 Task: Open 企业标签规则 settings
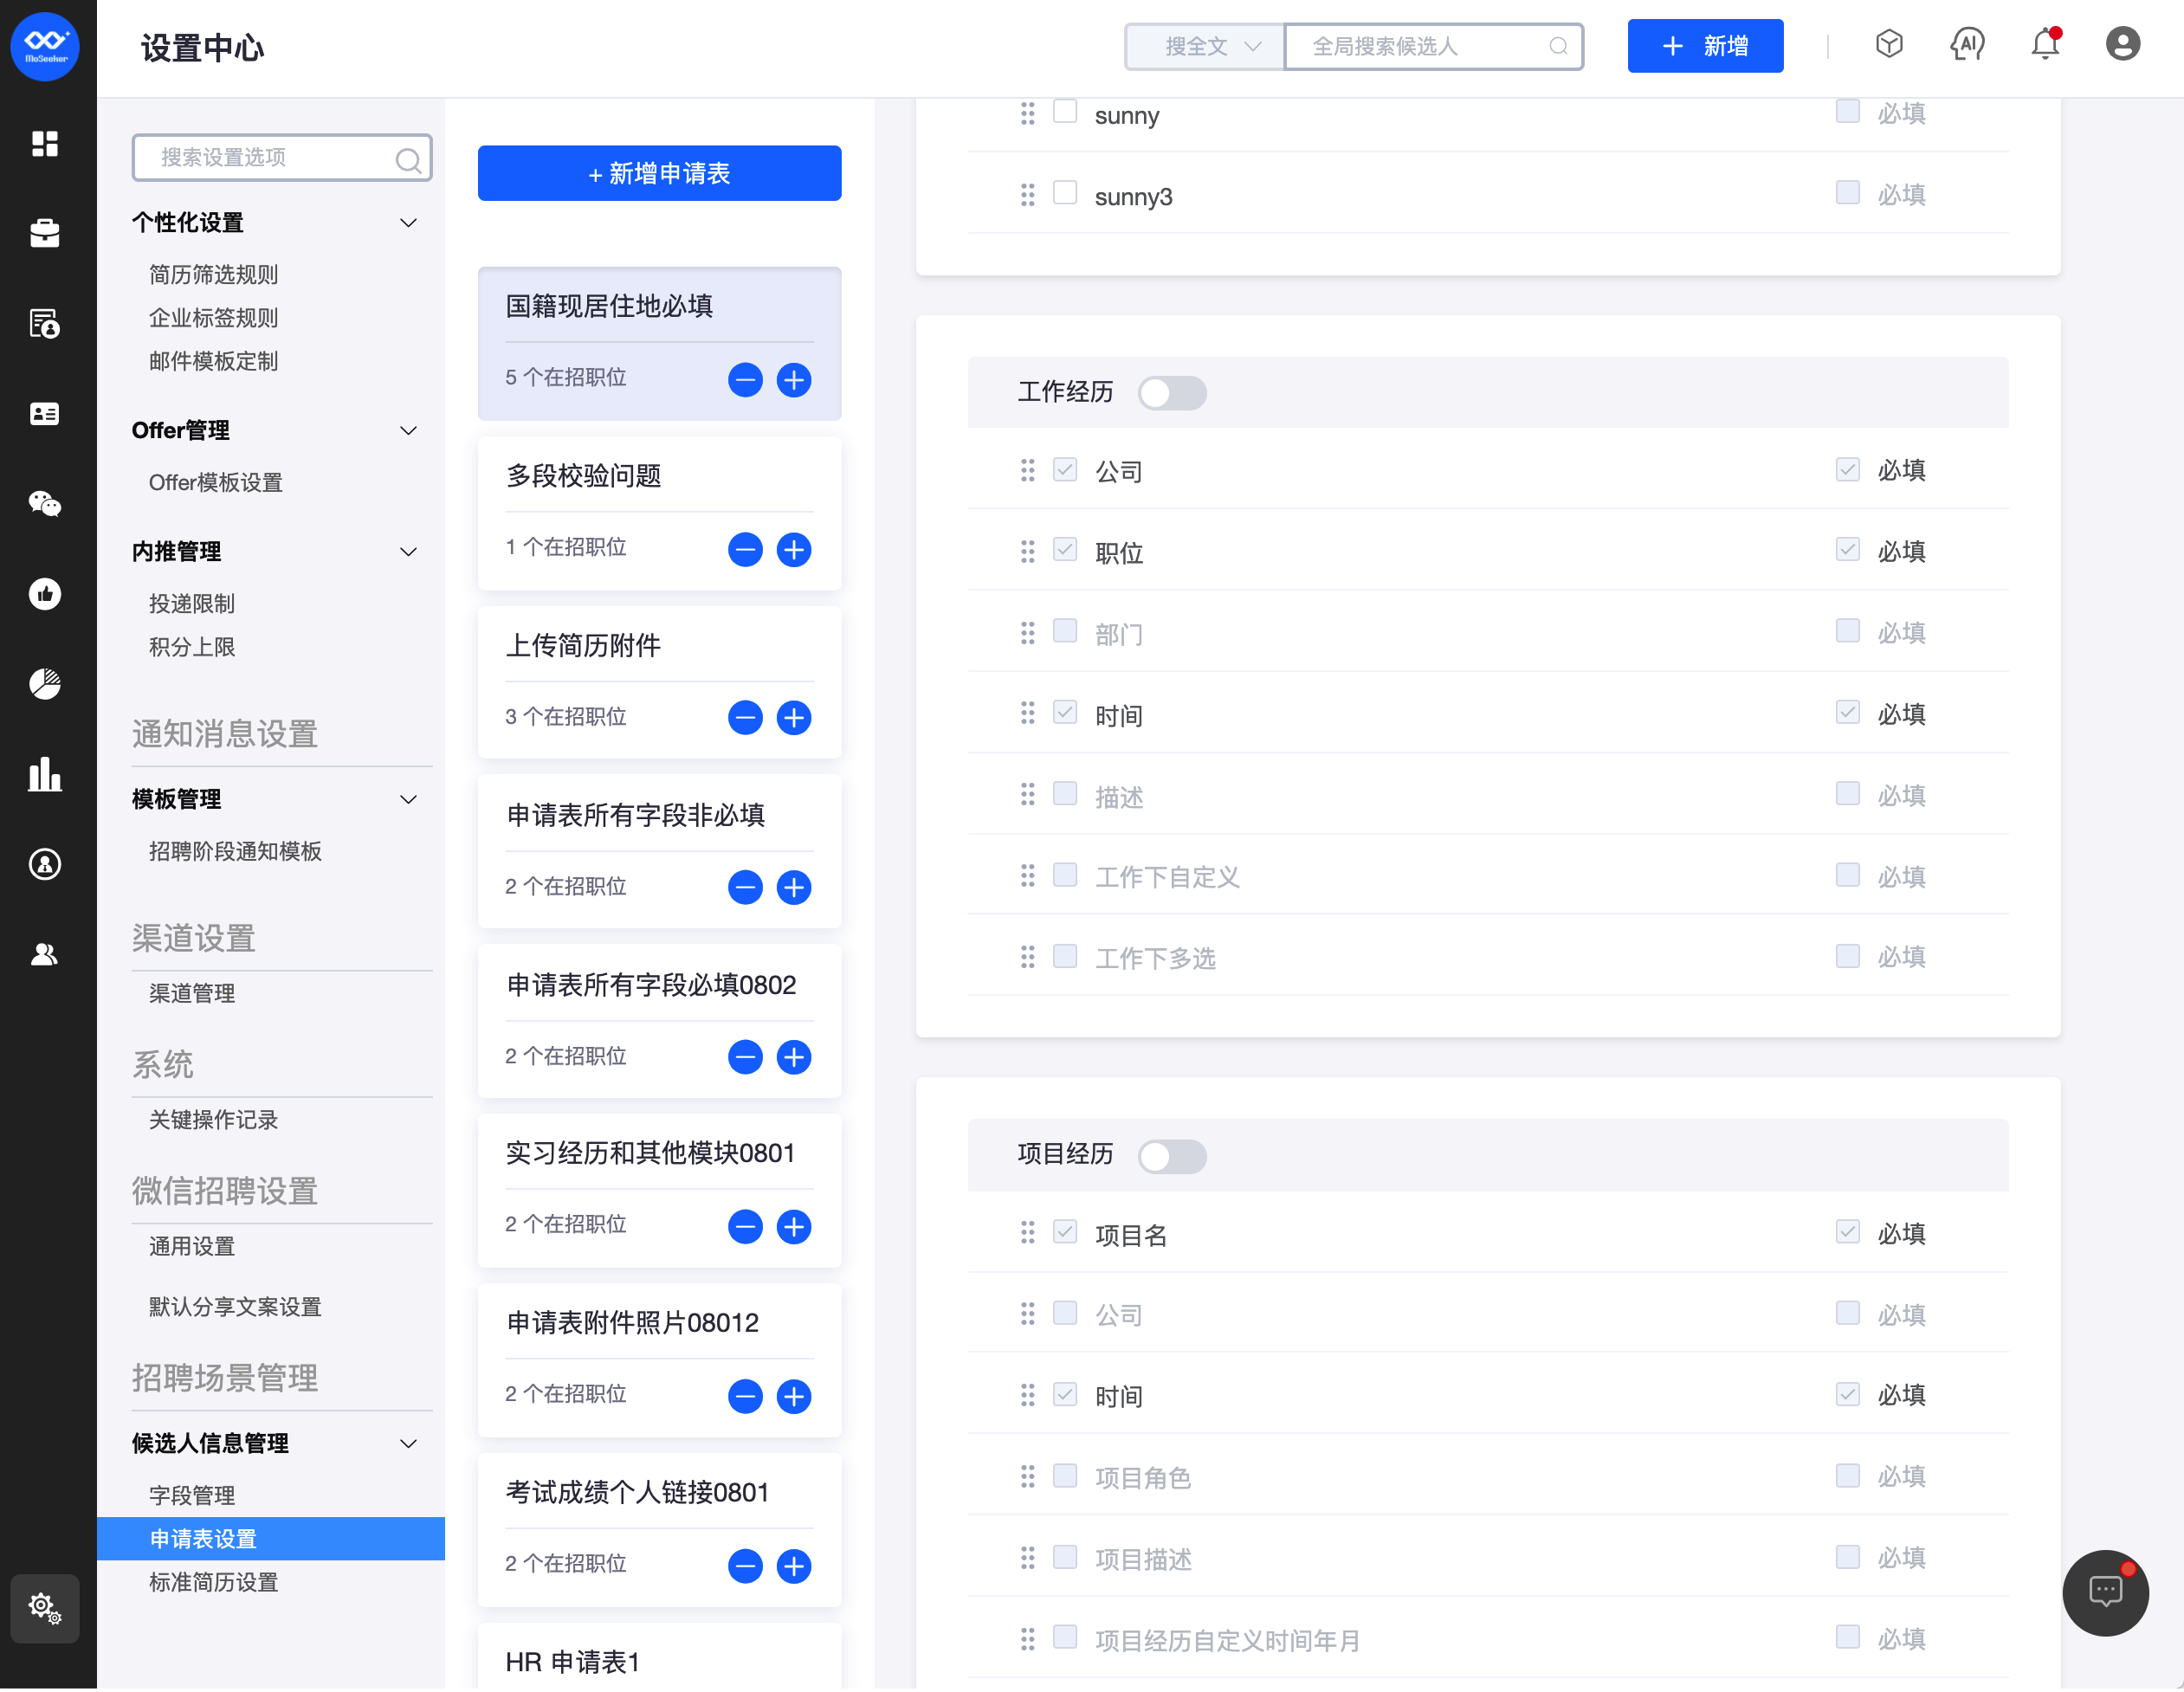[x=213, y=319]
